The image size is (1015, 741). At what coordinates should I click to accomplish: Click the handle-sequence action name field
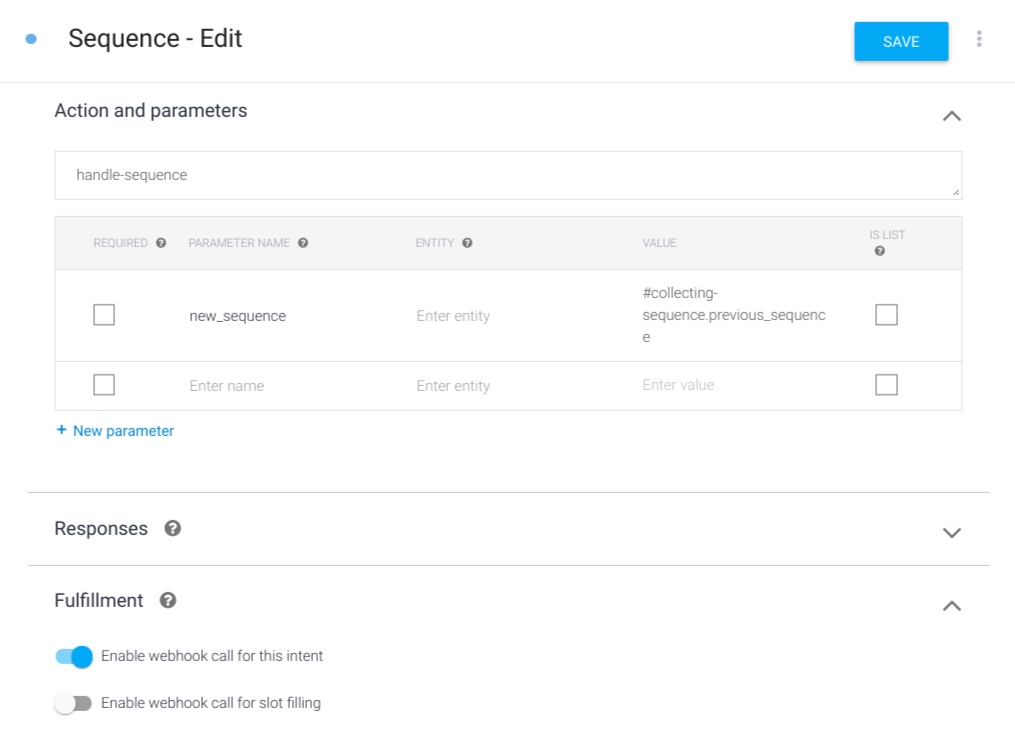point(508,175)
